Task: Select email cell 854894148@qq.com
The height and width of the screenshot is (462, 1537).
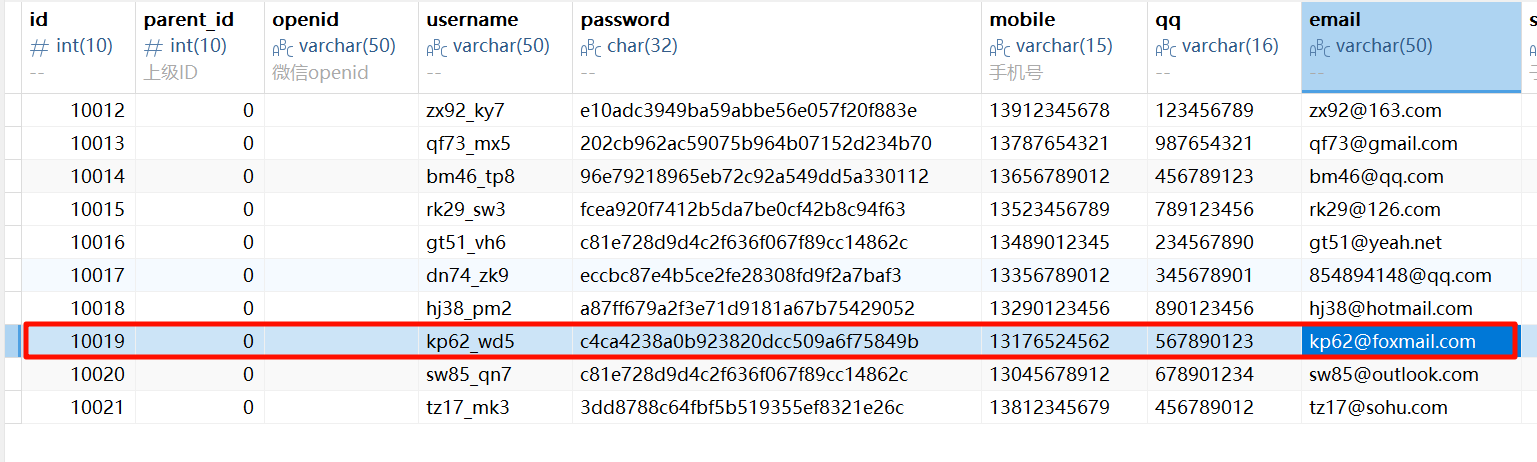Action: pyautogui.click(x=1400, y=275)
